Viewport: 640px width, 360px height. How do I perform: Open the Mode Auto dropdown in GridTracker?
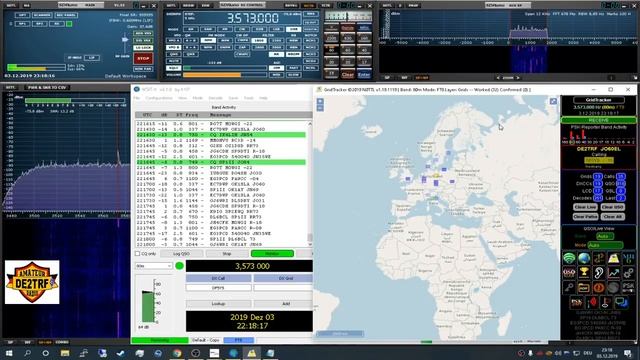[x=605, y=245]
